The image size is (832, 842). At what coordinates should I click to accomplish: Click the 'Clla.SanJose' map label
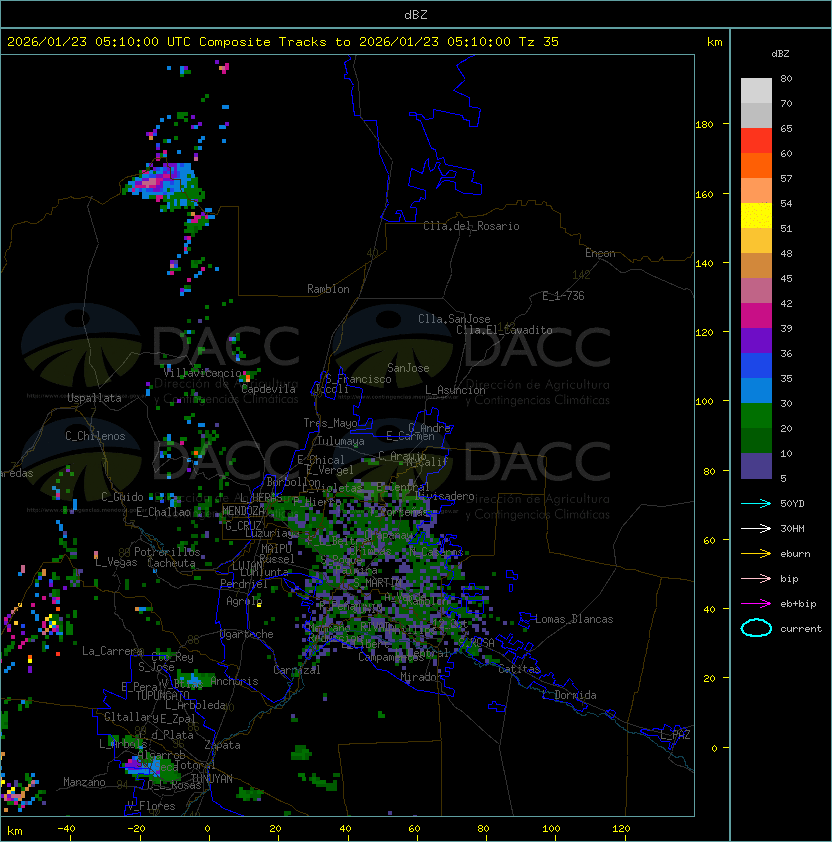pos(454,319)
